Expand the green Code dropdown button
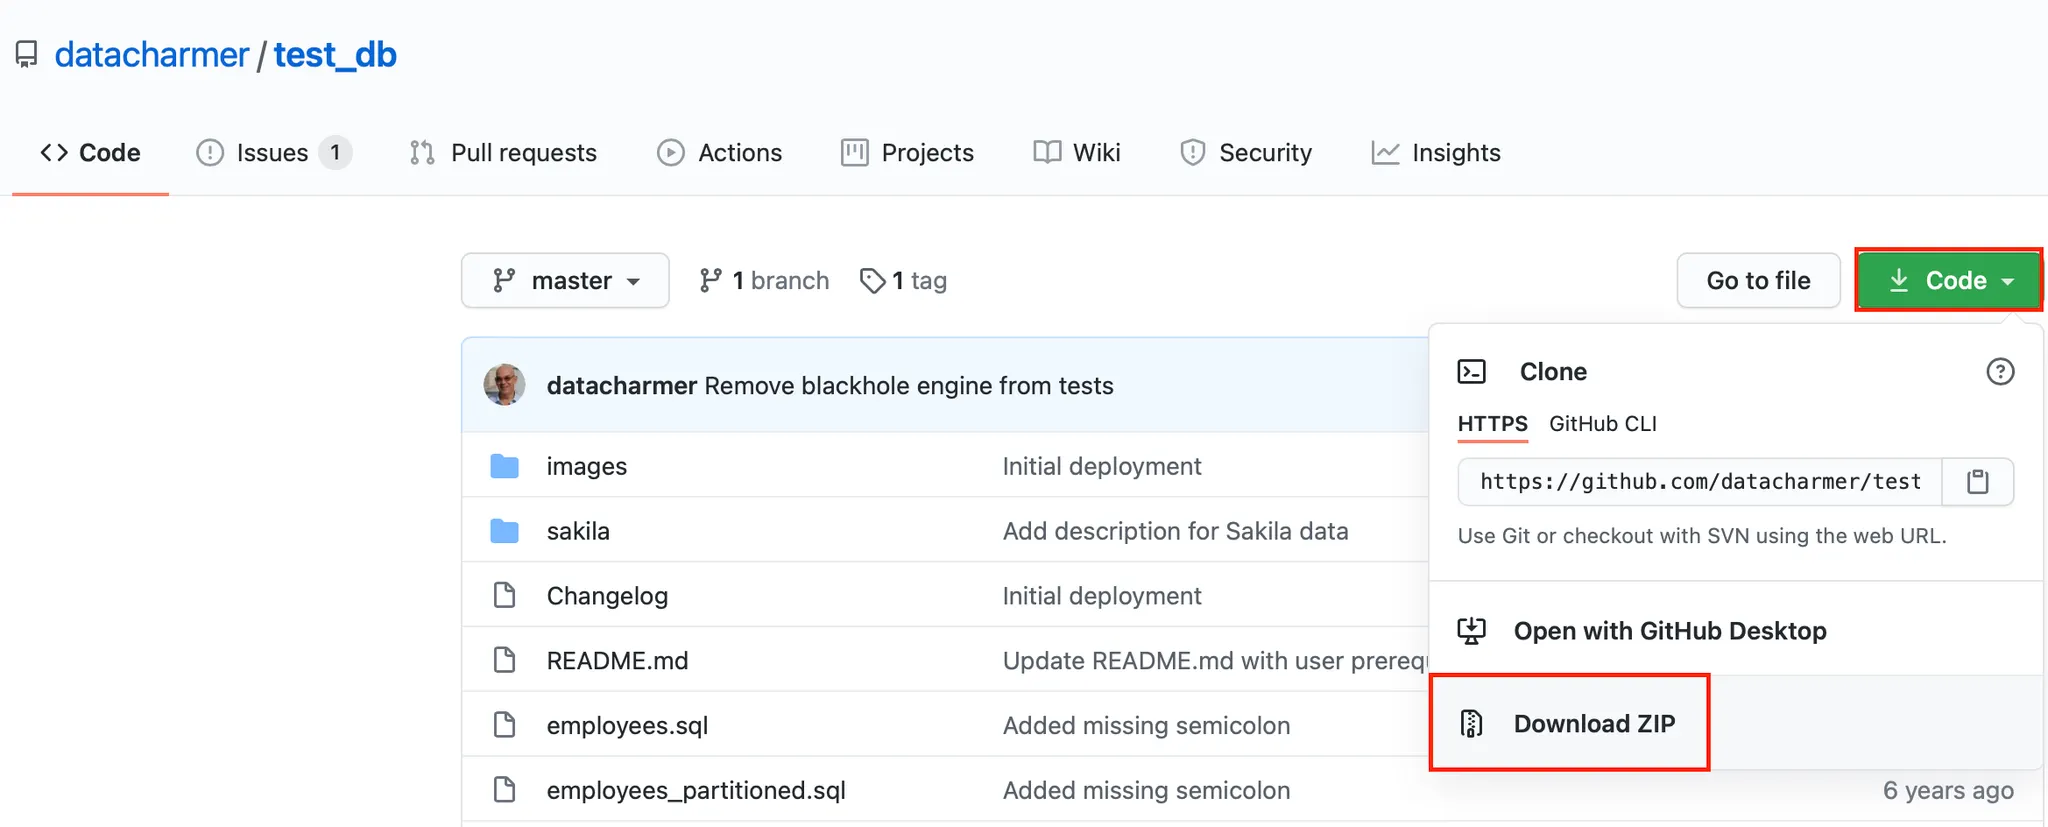The height and width of the screenshot is (827, 2048). (1948, 281)
